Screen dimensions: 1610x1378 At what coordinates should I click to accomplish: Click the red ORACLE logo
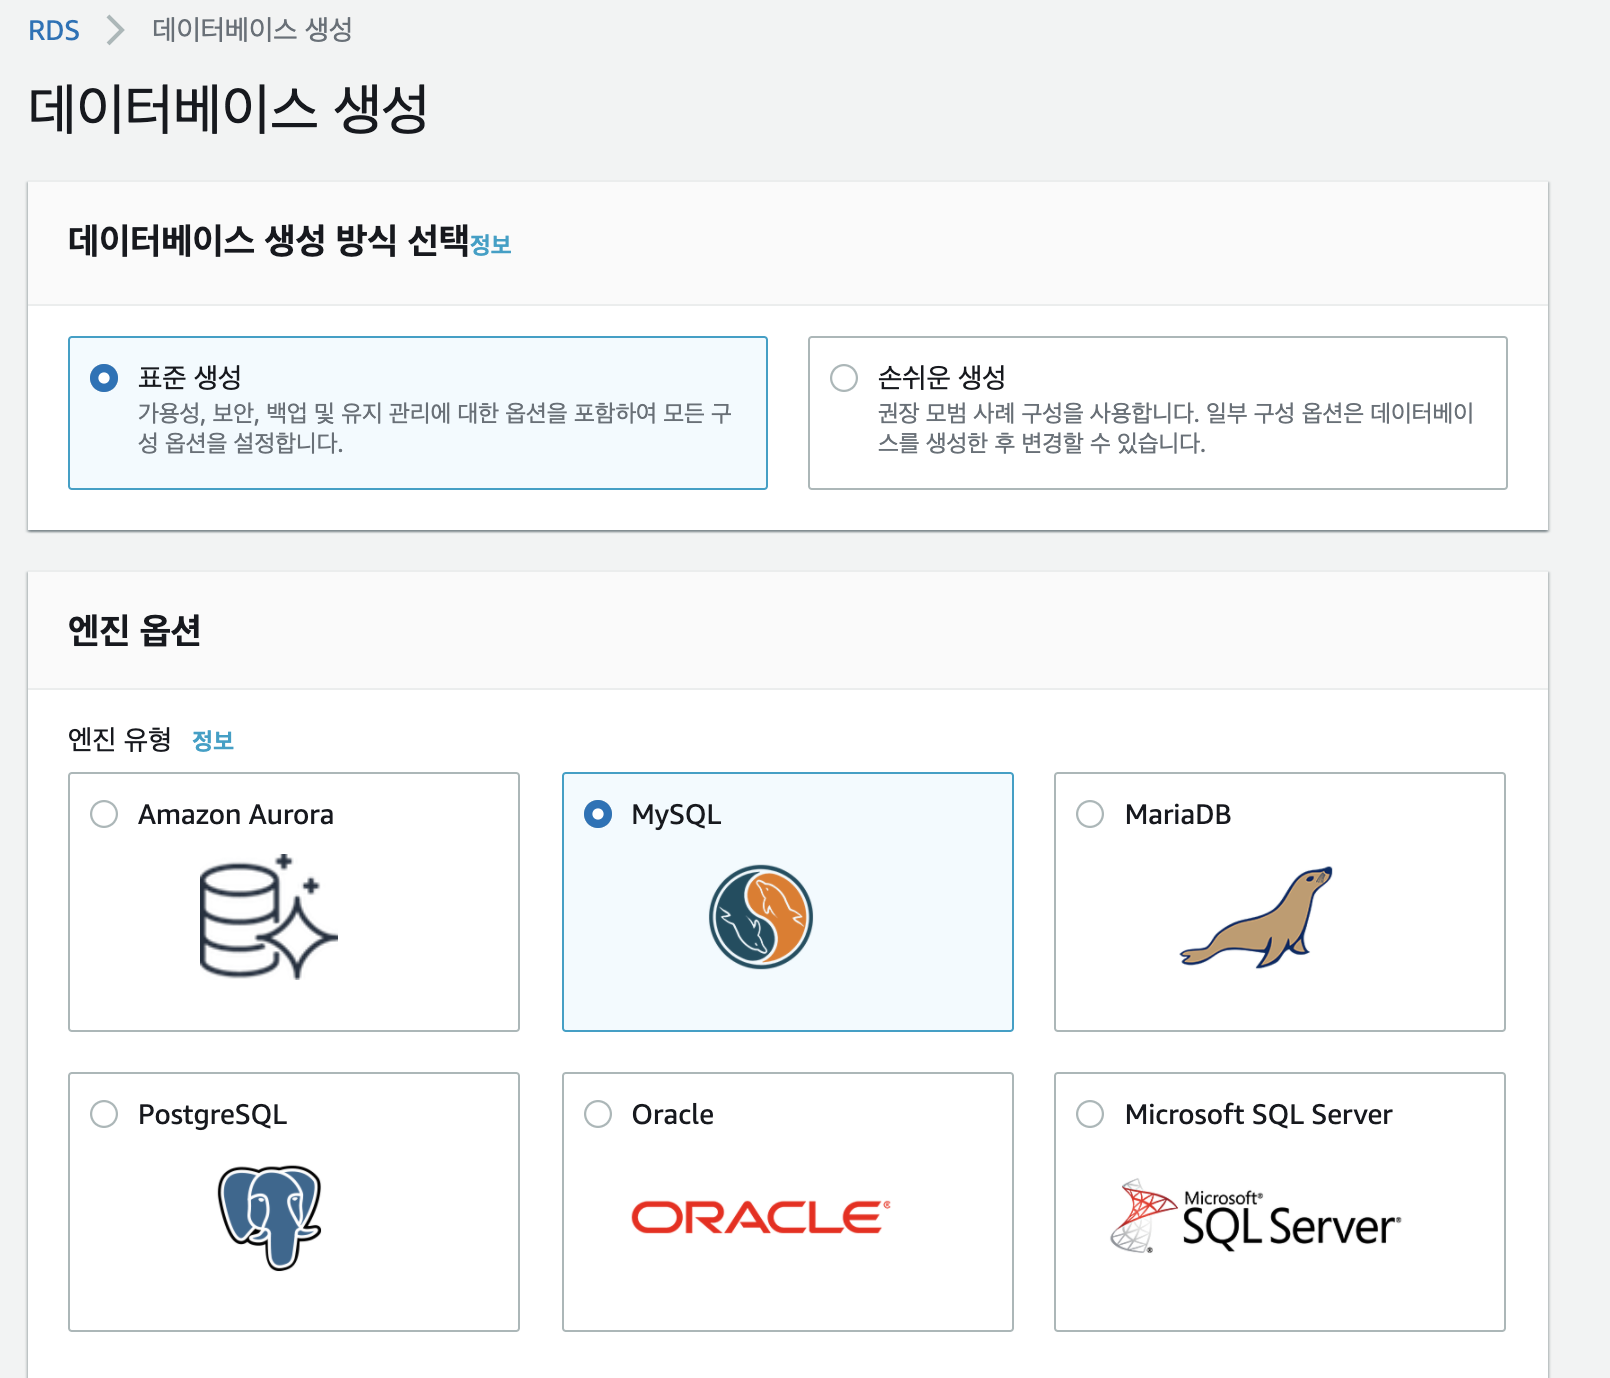click(761, 1217)
